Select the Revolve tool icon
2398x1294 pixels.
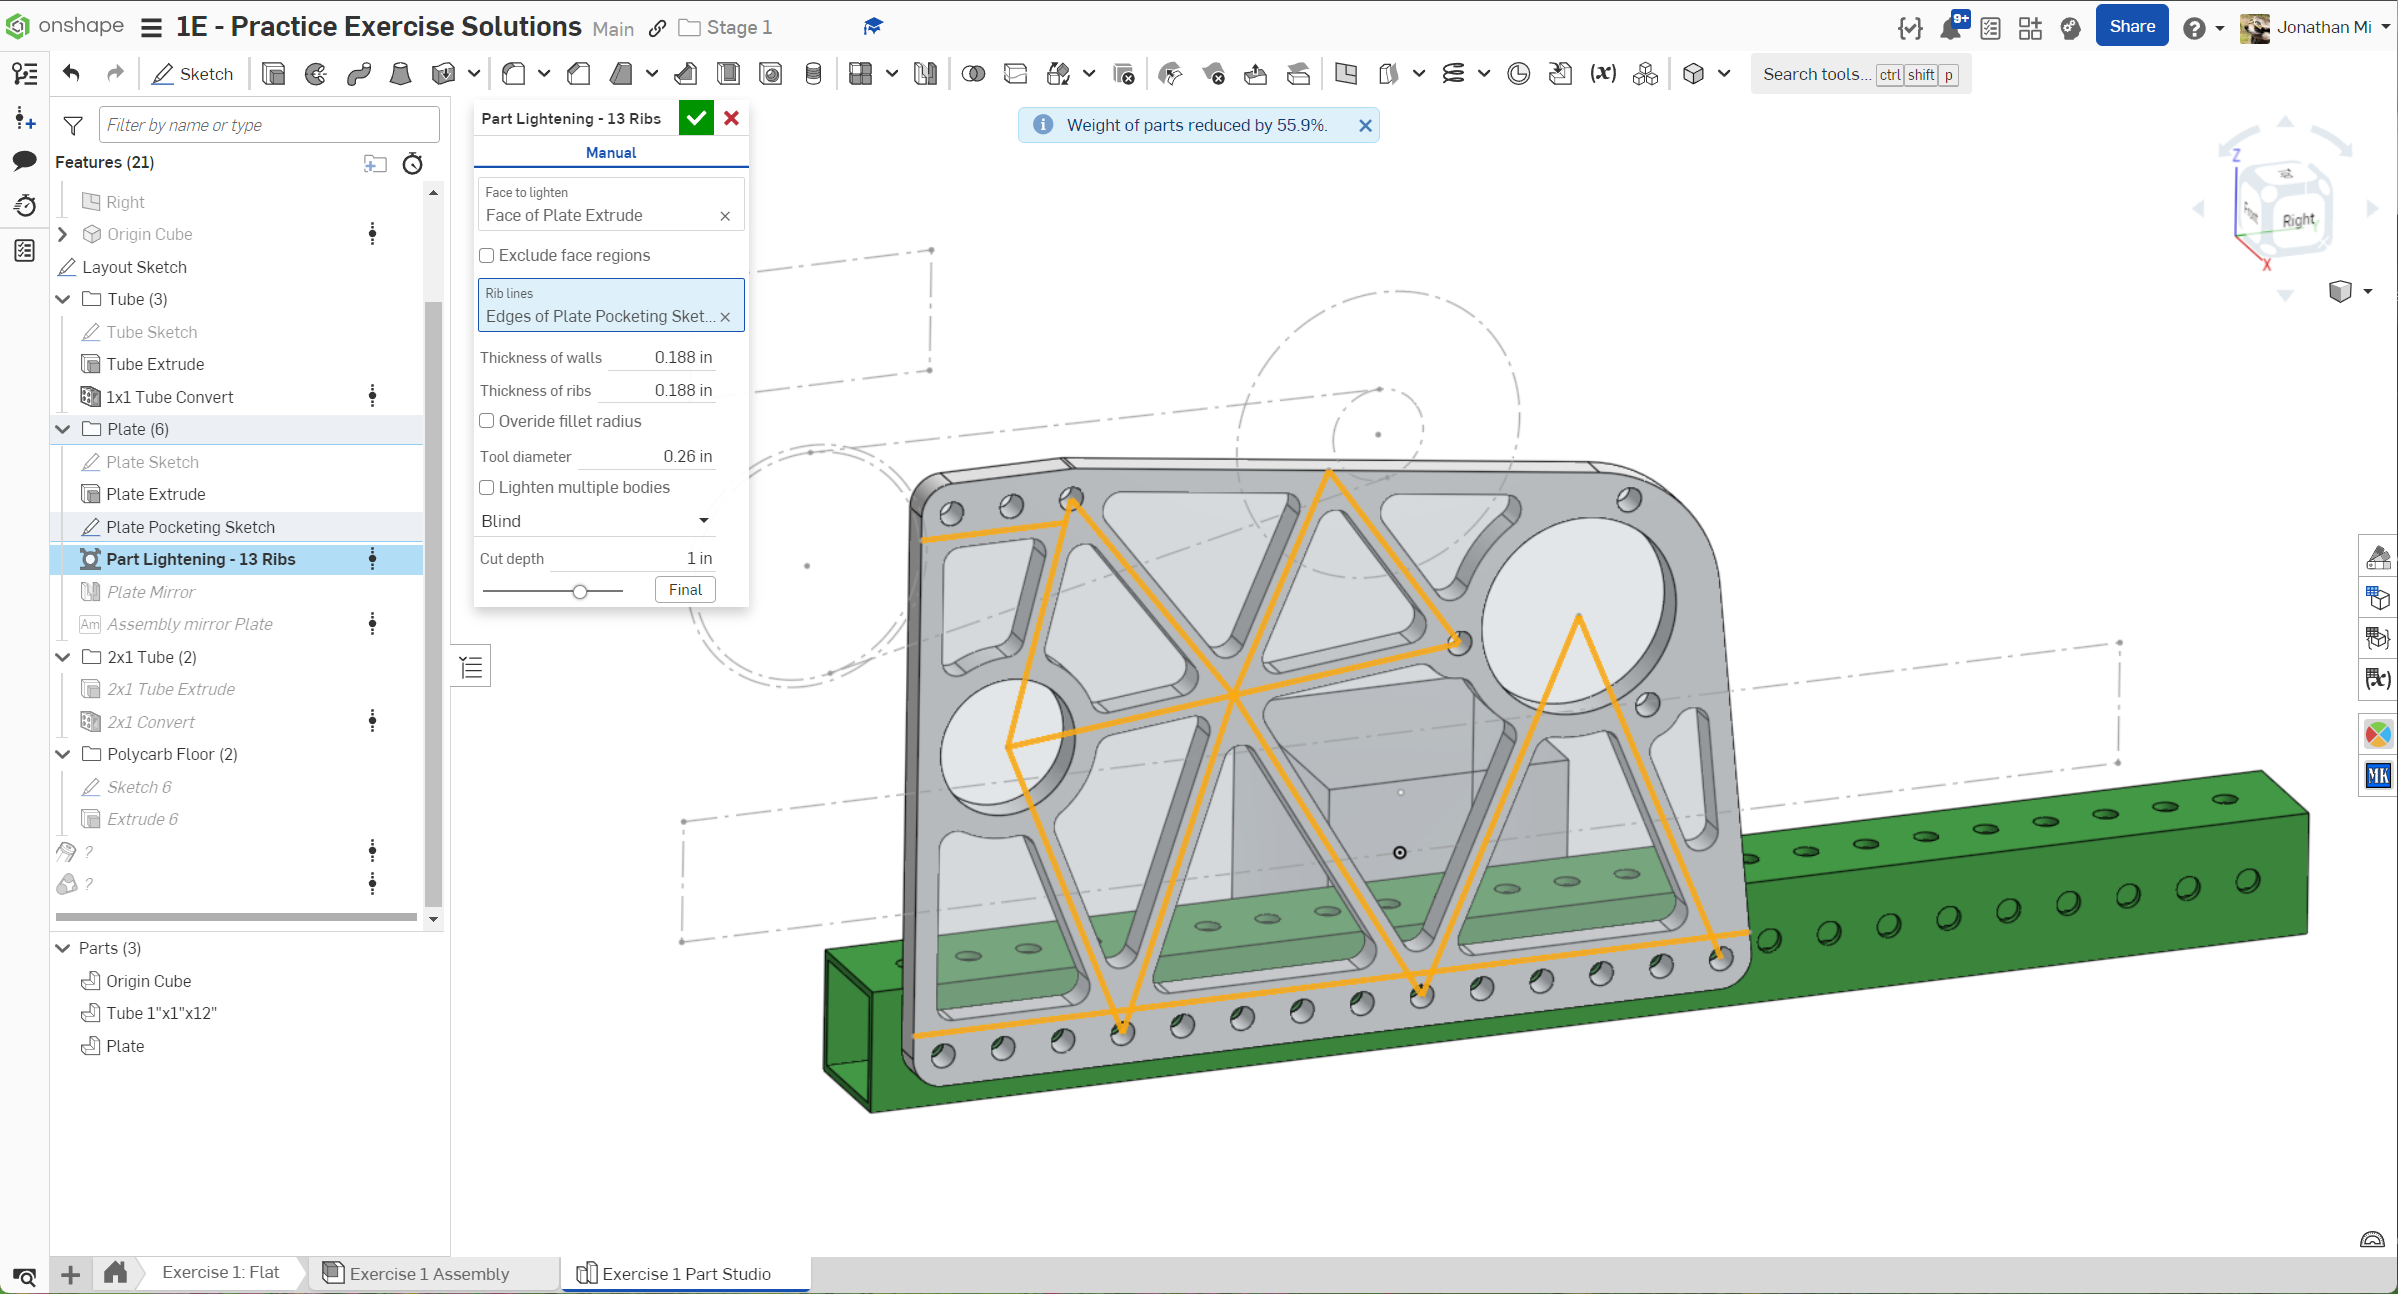[x=316, y=74]
